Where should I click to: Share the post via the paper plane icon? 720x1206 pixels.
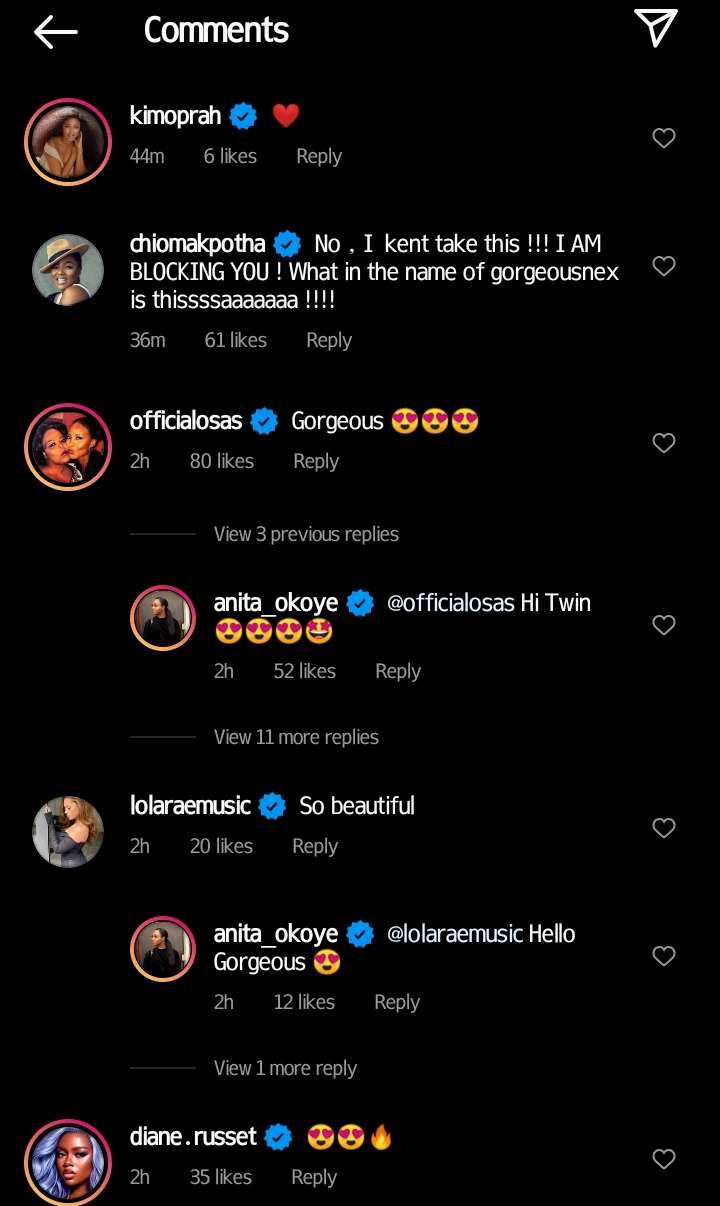[657, 29]
